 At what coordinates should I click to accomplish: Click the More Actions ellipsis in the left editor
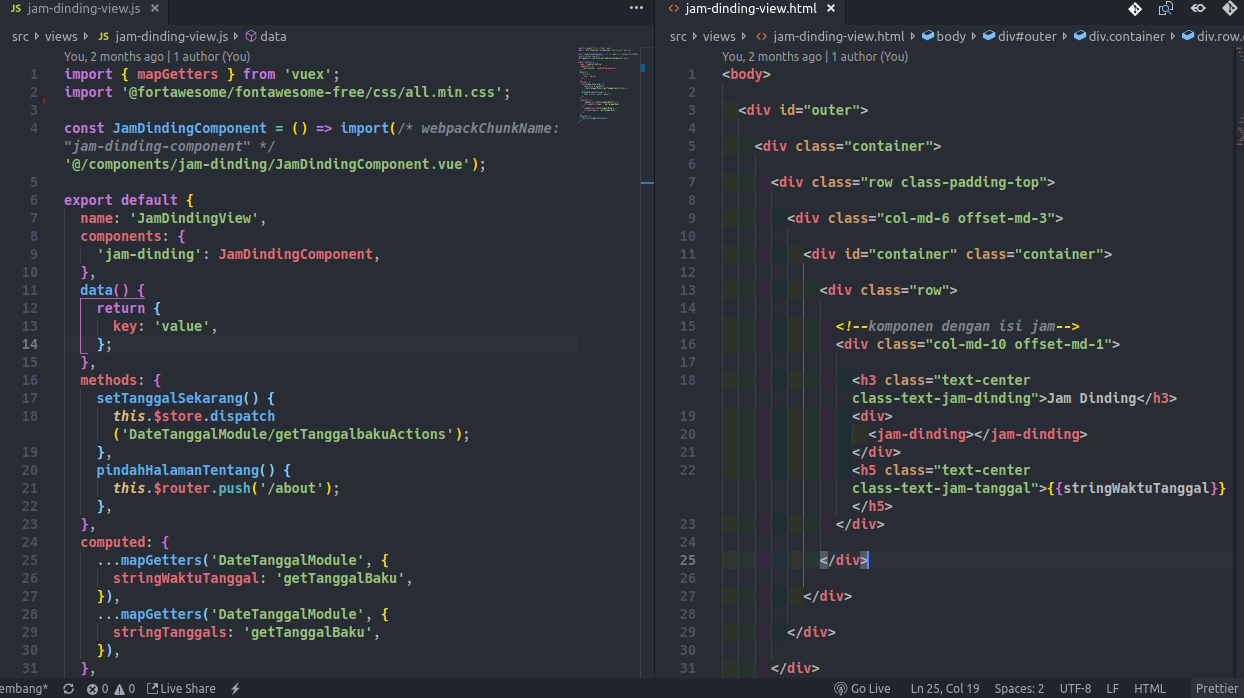pyautogui.click(x=636, y=7)
